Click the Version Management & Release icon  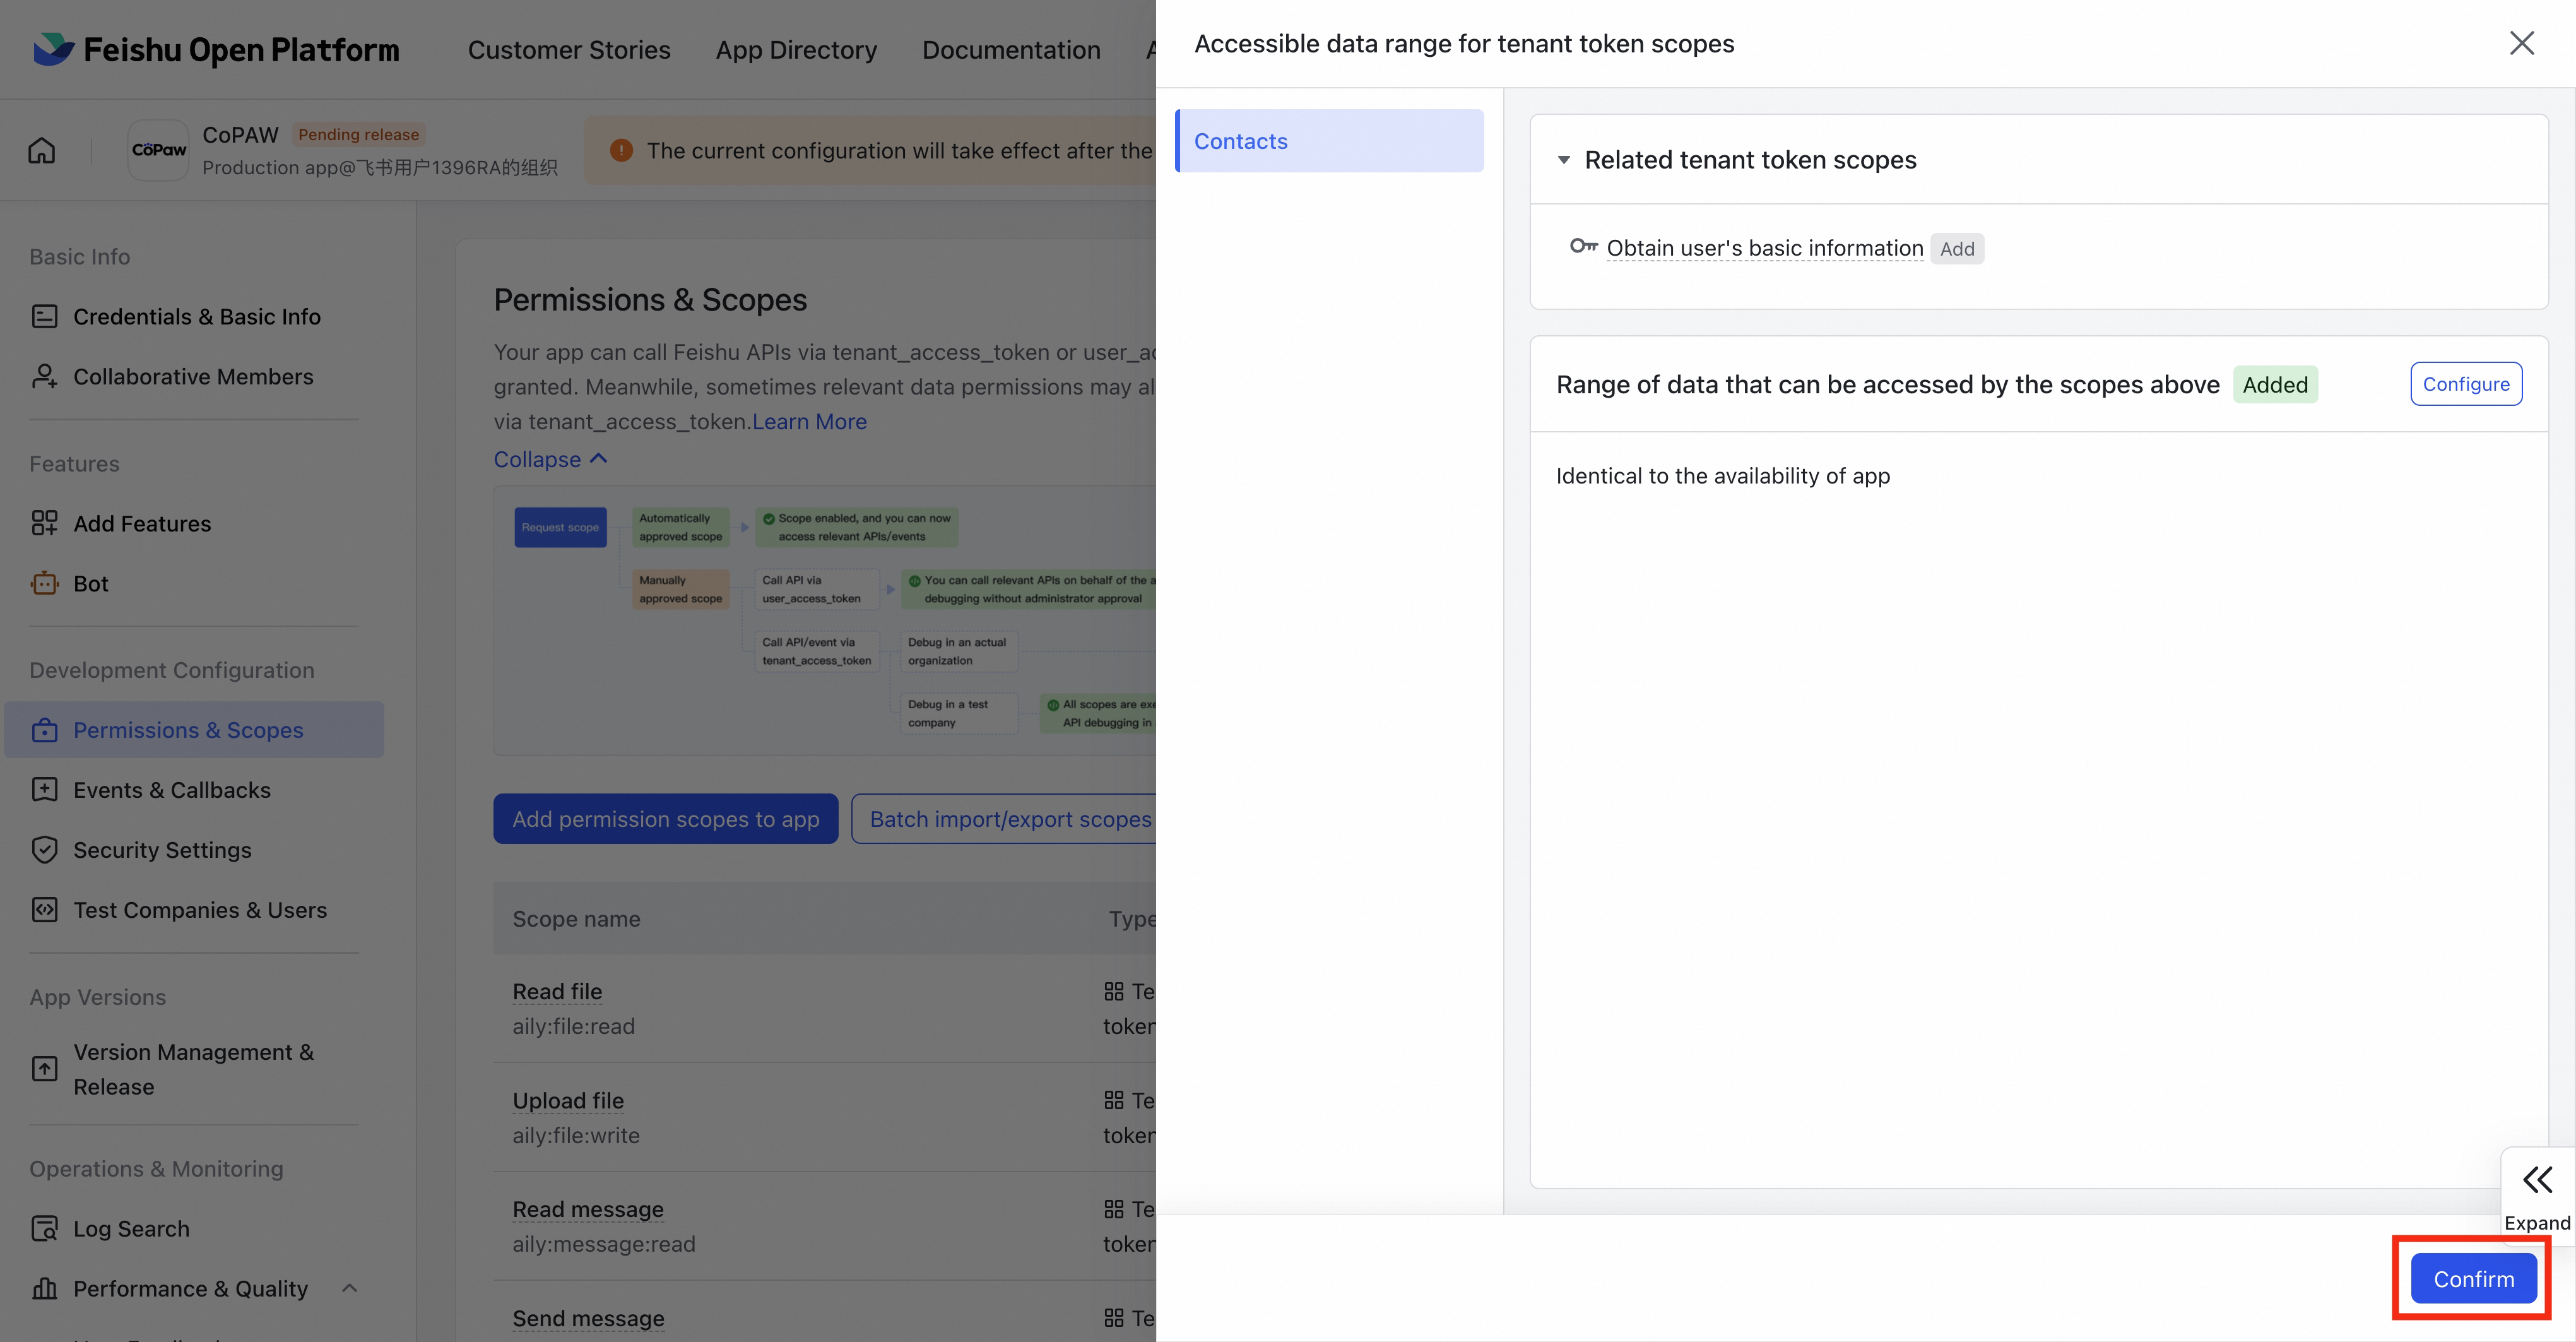pos(44,1069)
